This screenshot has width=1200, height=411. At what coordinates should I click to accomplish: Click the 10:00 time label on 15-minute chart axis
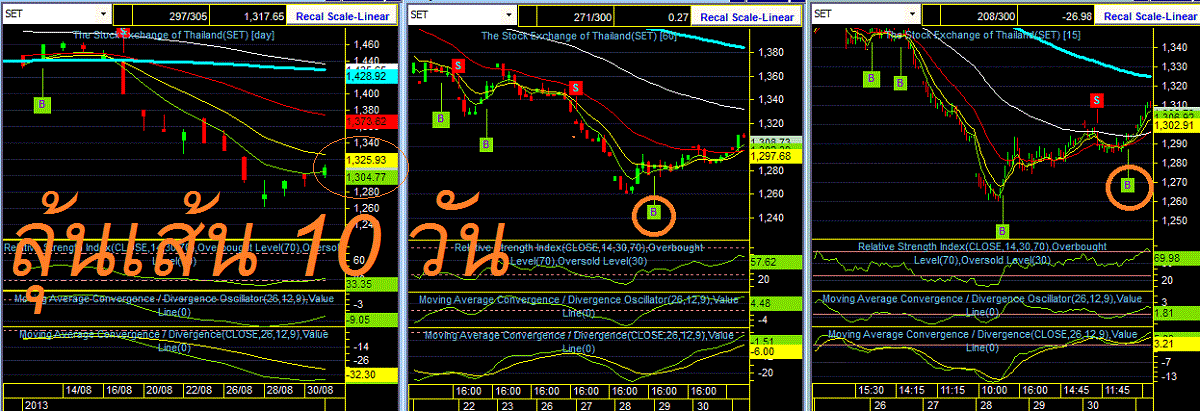[x=994, y=390]
